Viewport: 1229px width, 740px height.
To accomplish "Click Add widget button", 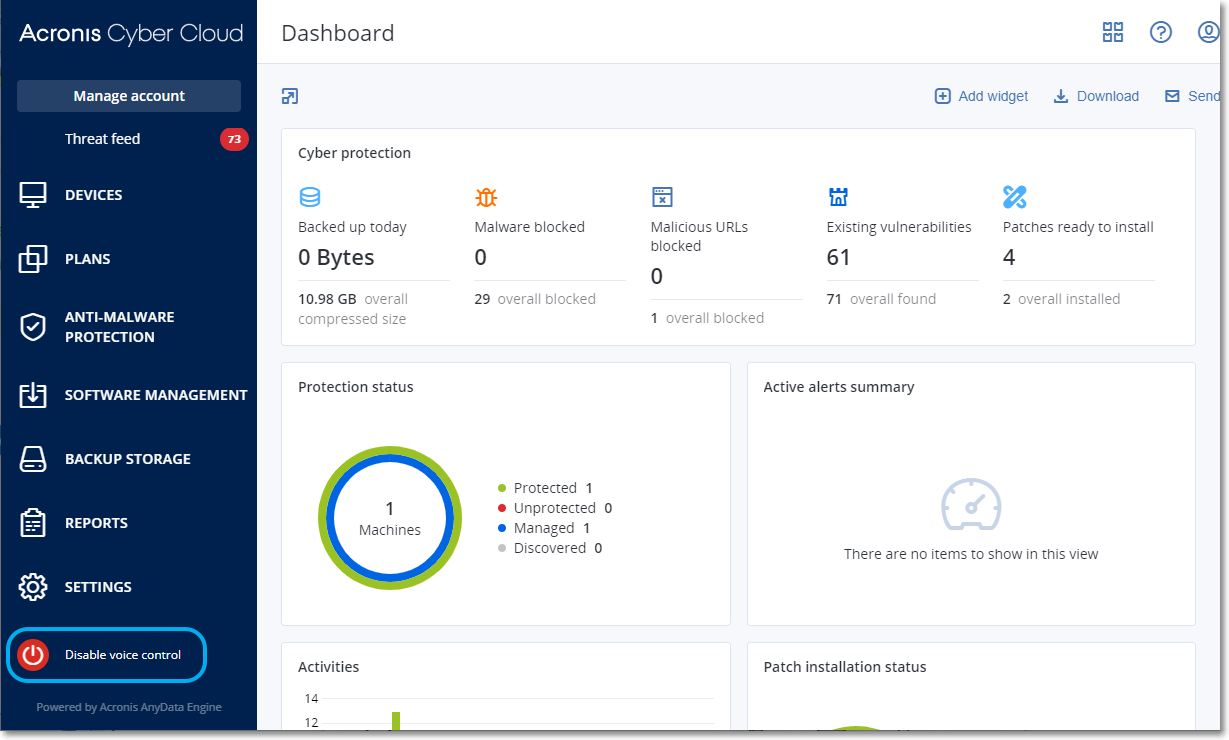I will (981, 96).
